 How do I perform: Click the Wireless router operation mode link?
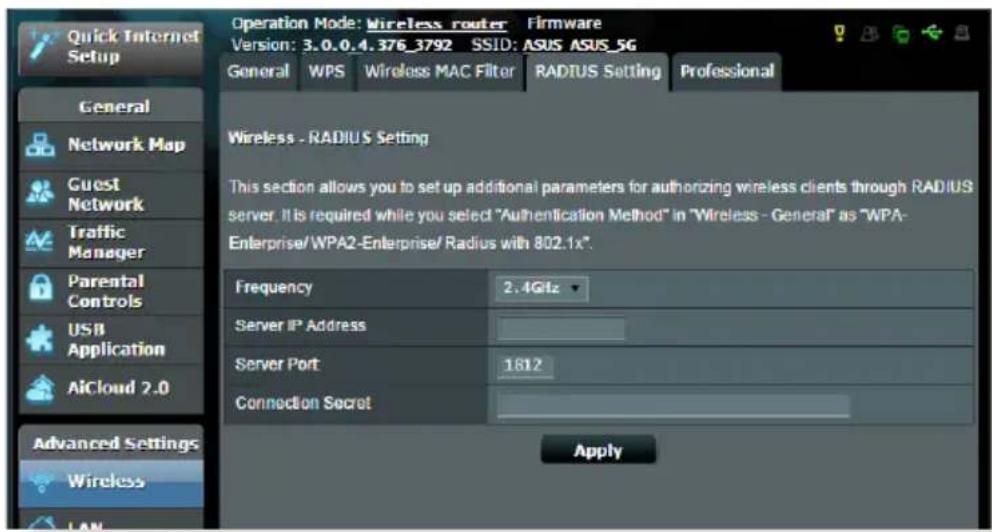coord(437,24)
